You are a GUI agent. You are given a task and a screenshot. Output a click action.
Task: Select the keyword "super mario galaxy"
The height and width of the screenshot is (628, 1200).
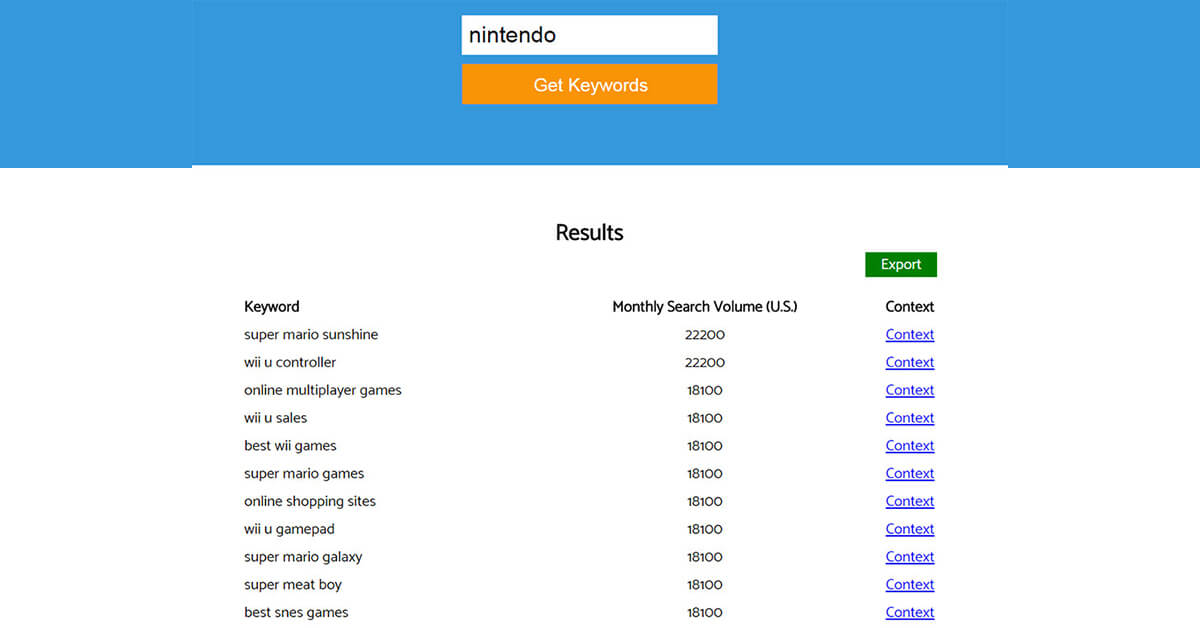coord(303,557)
